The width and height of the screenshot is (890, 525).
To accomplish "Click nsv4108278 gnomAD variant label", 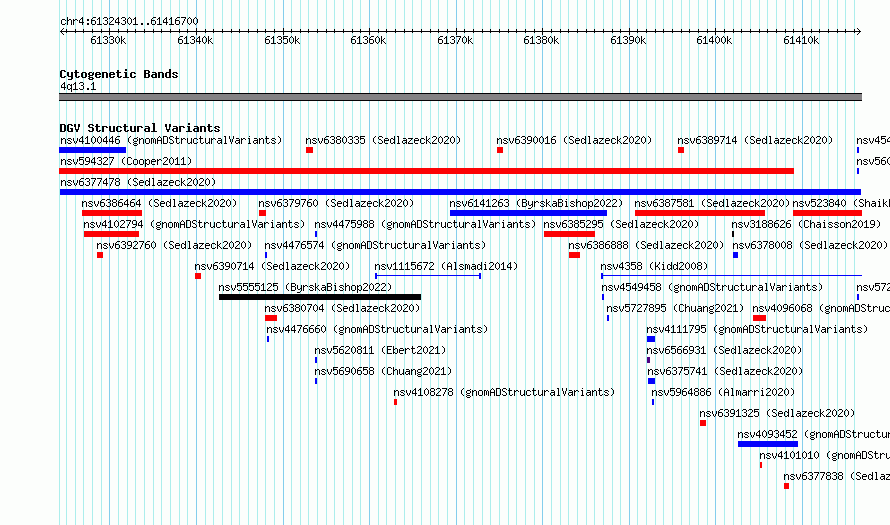I will tap(504, 392).
